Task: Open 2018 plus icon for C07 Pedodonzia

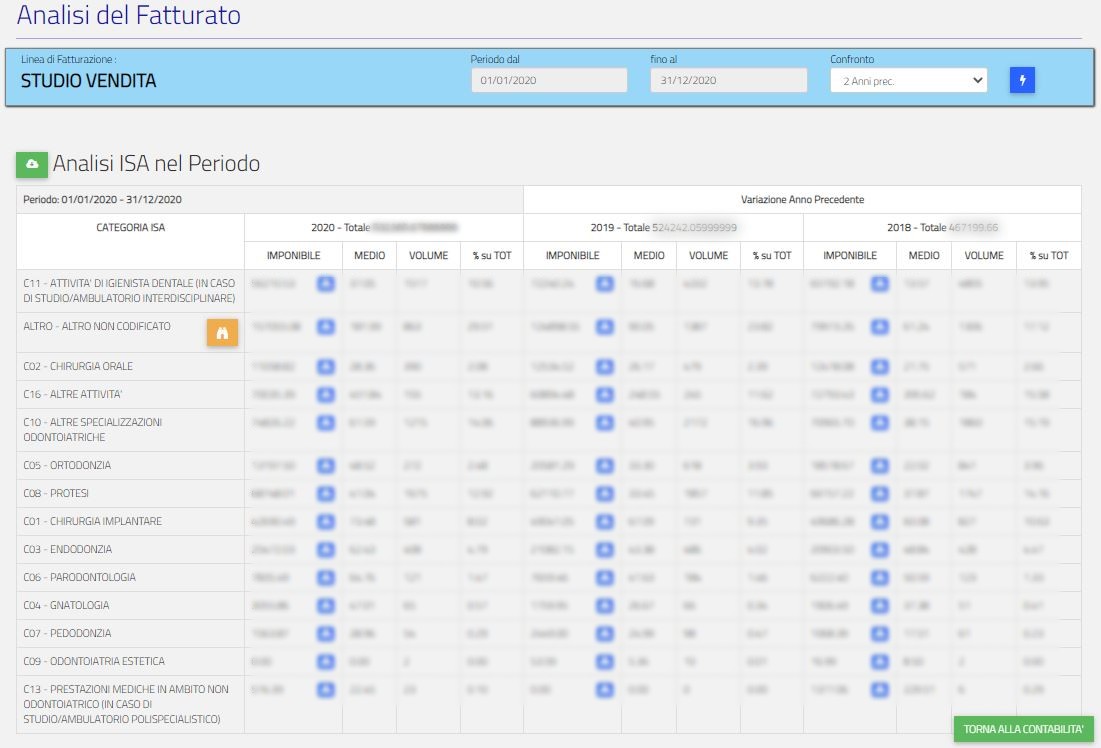Action: (879, 633)
